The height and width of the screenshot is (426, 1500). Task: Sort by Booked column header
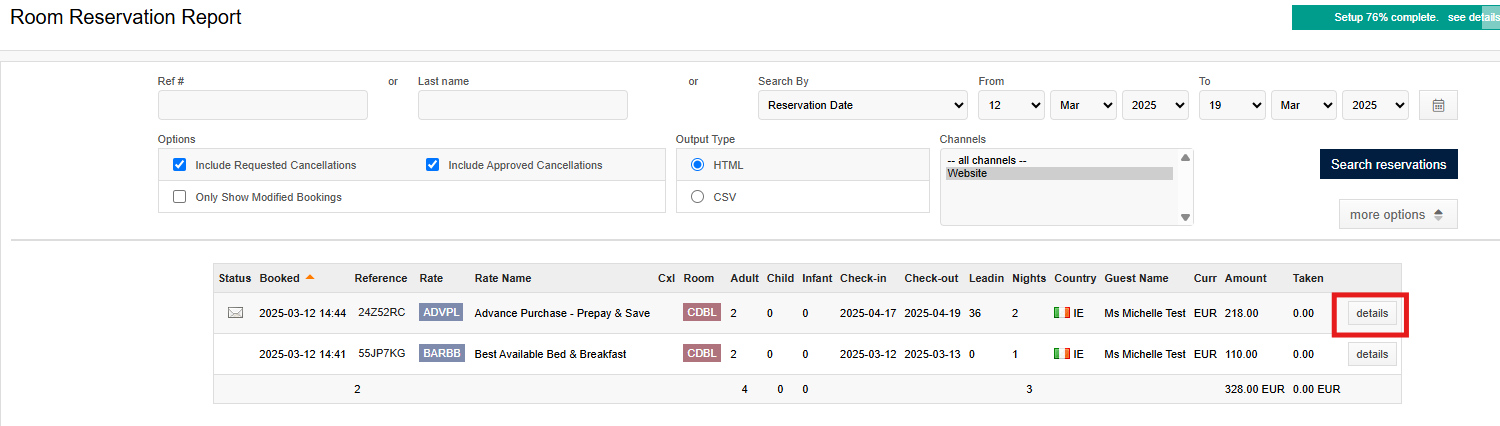pos(279,278)
